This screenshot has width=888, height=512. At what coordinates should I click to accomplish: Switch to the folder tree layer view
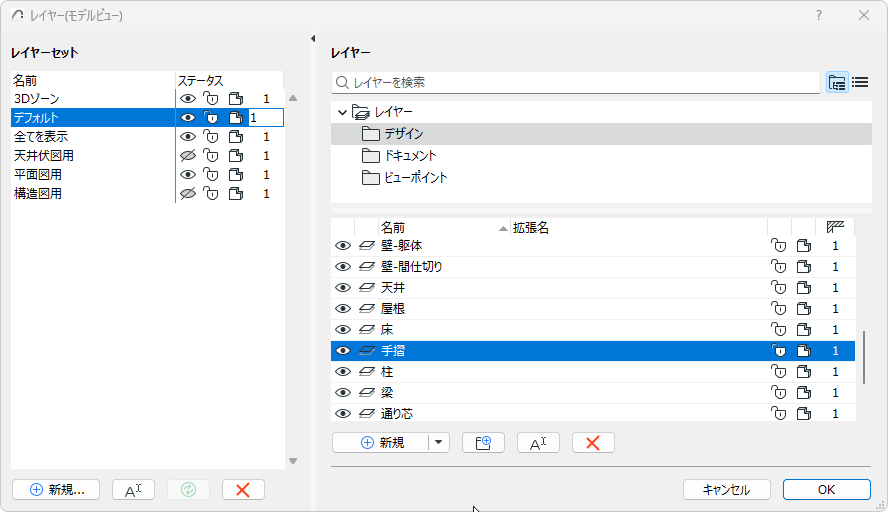(837, 83)
